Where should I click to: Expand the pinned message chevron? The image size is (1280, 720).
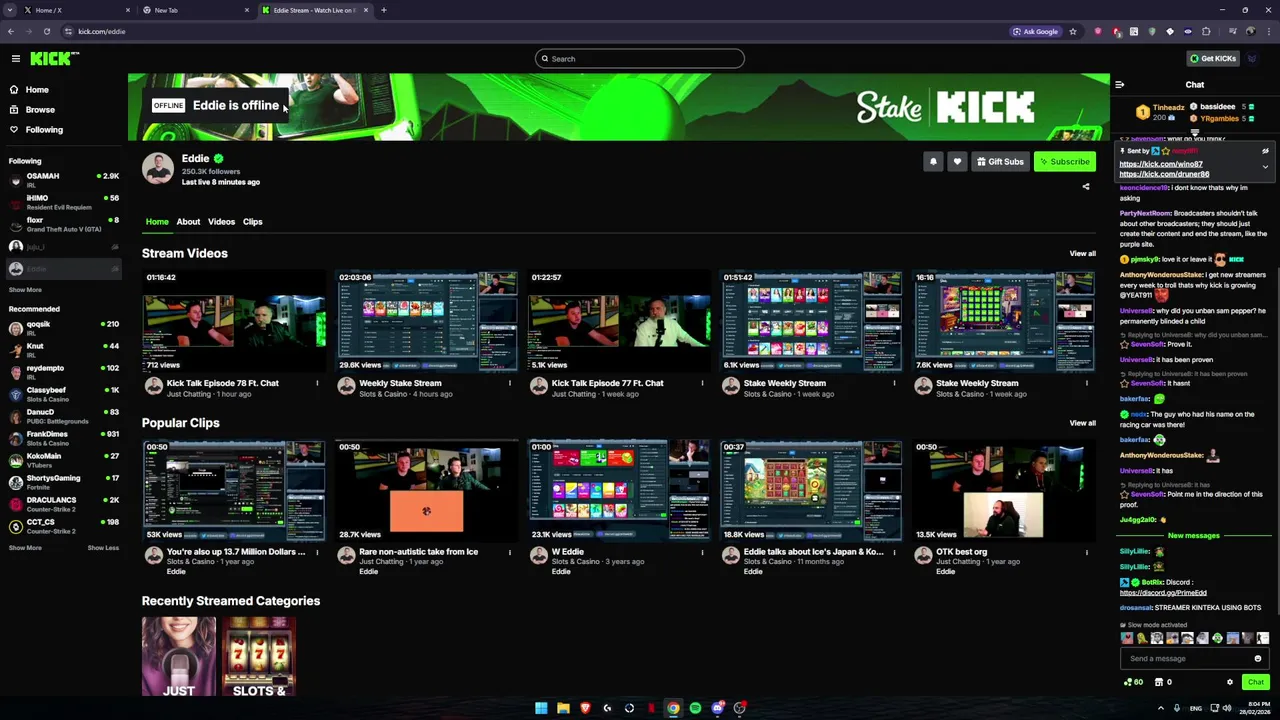pos(1265,167)
